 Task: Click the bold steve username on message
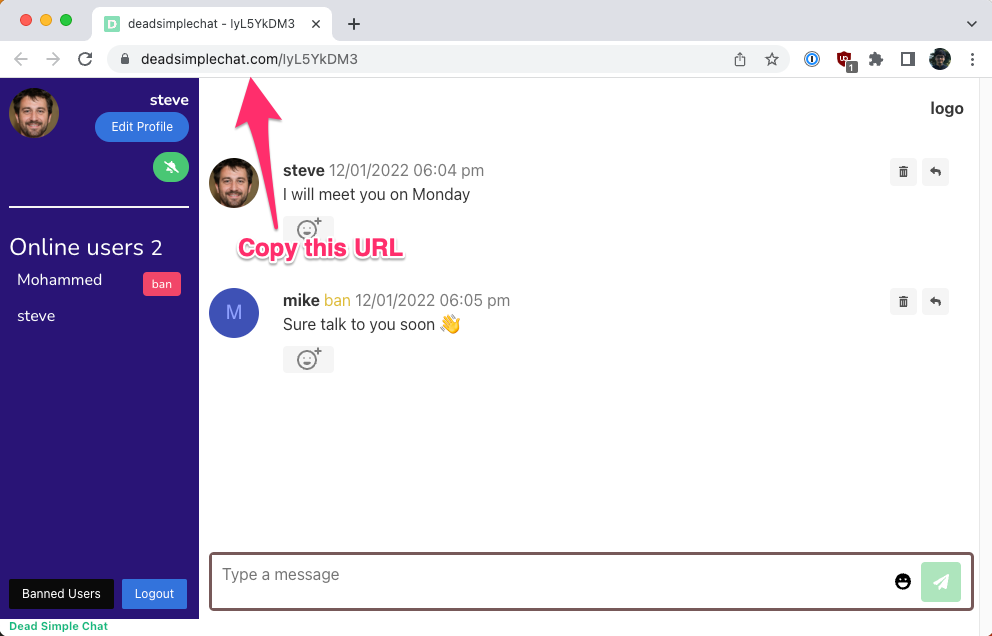pyautogui.click(x=304, y=170)
